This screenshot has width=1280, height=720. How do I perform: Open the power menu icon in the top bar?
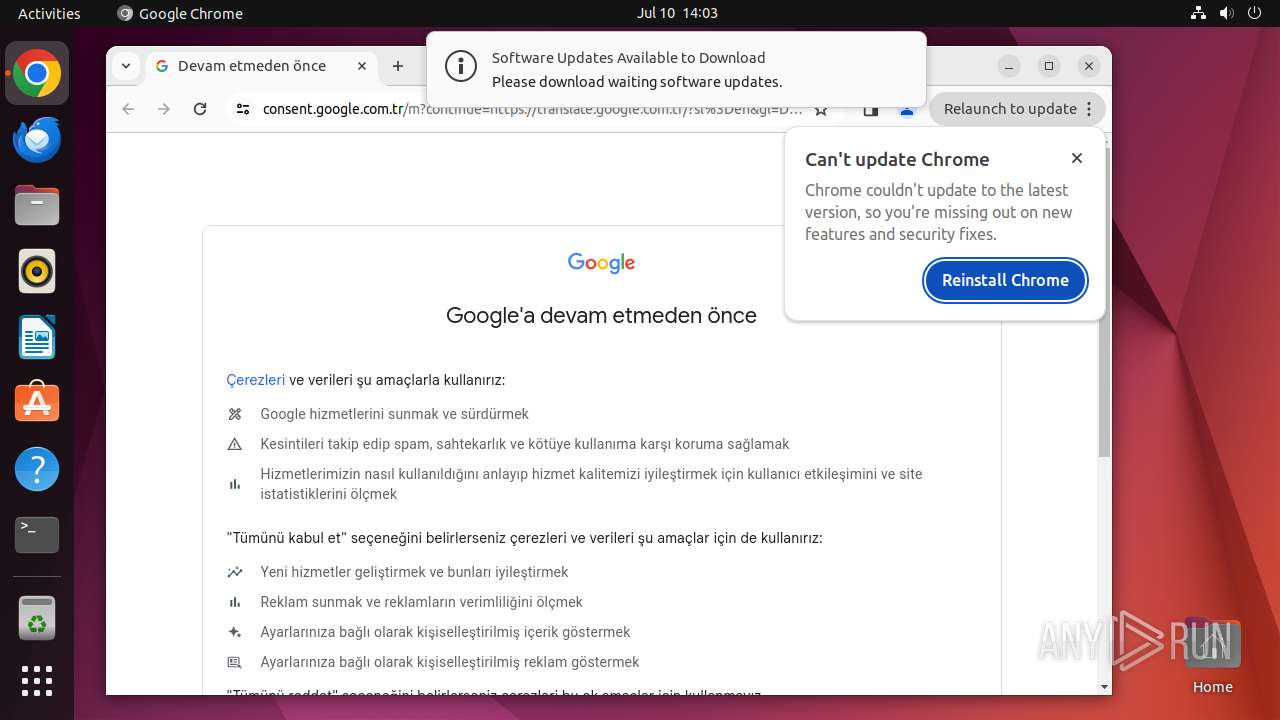pos(1255,13)
